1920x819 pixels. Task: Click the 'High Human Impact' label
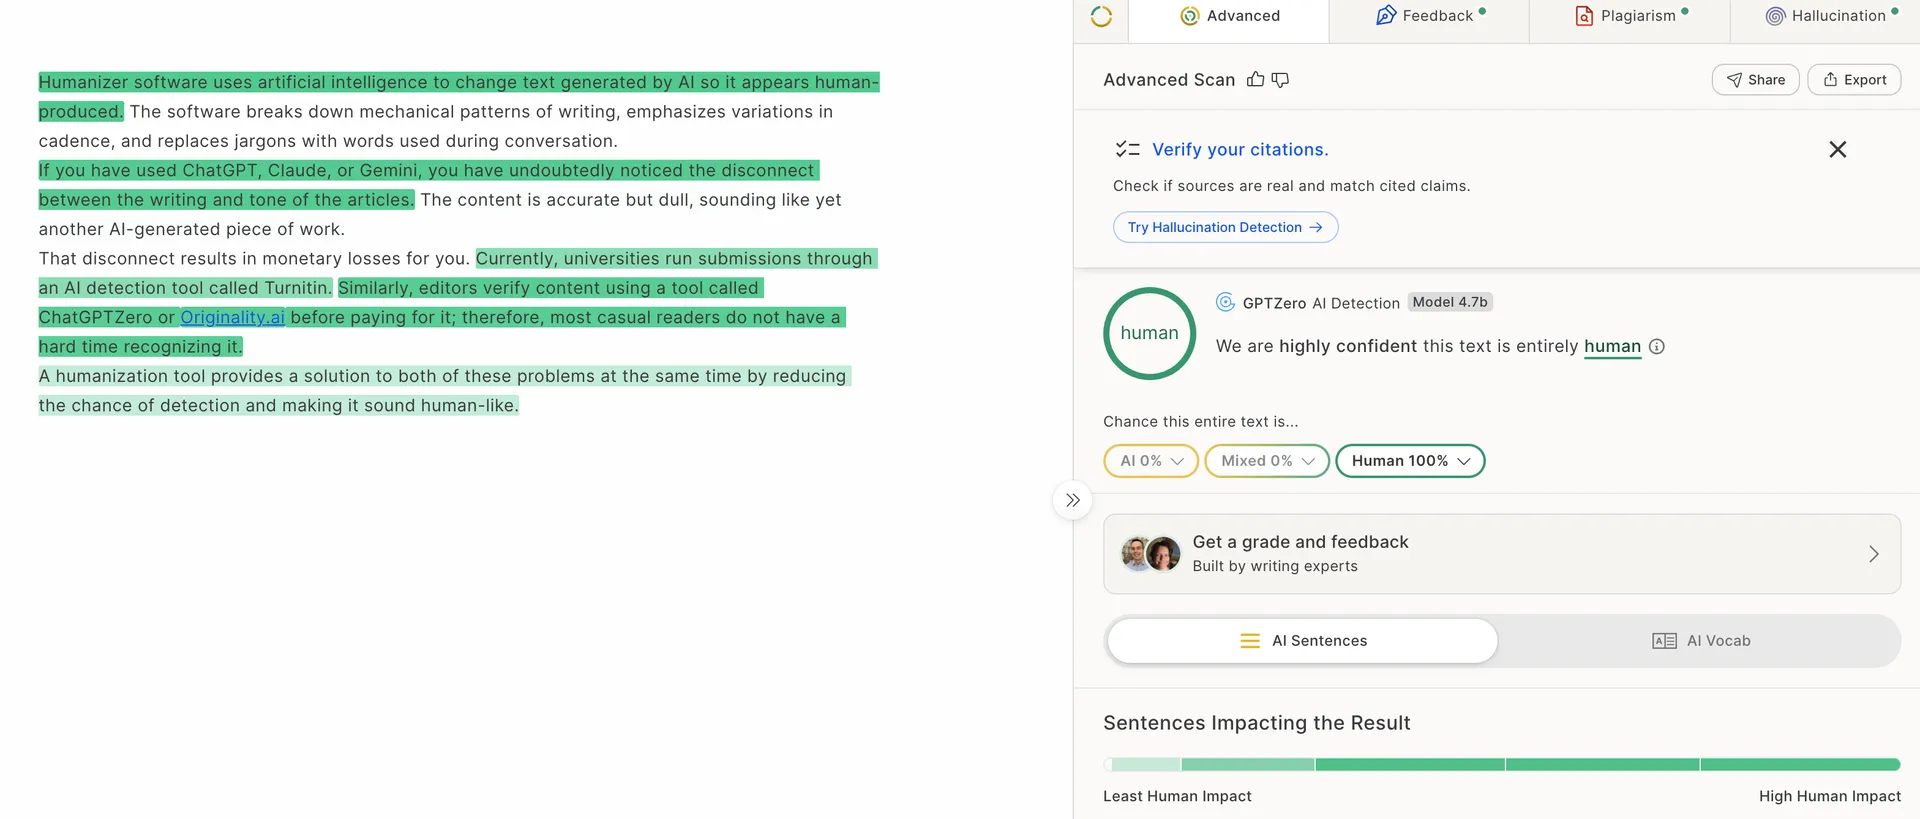coord(1829,796)
